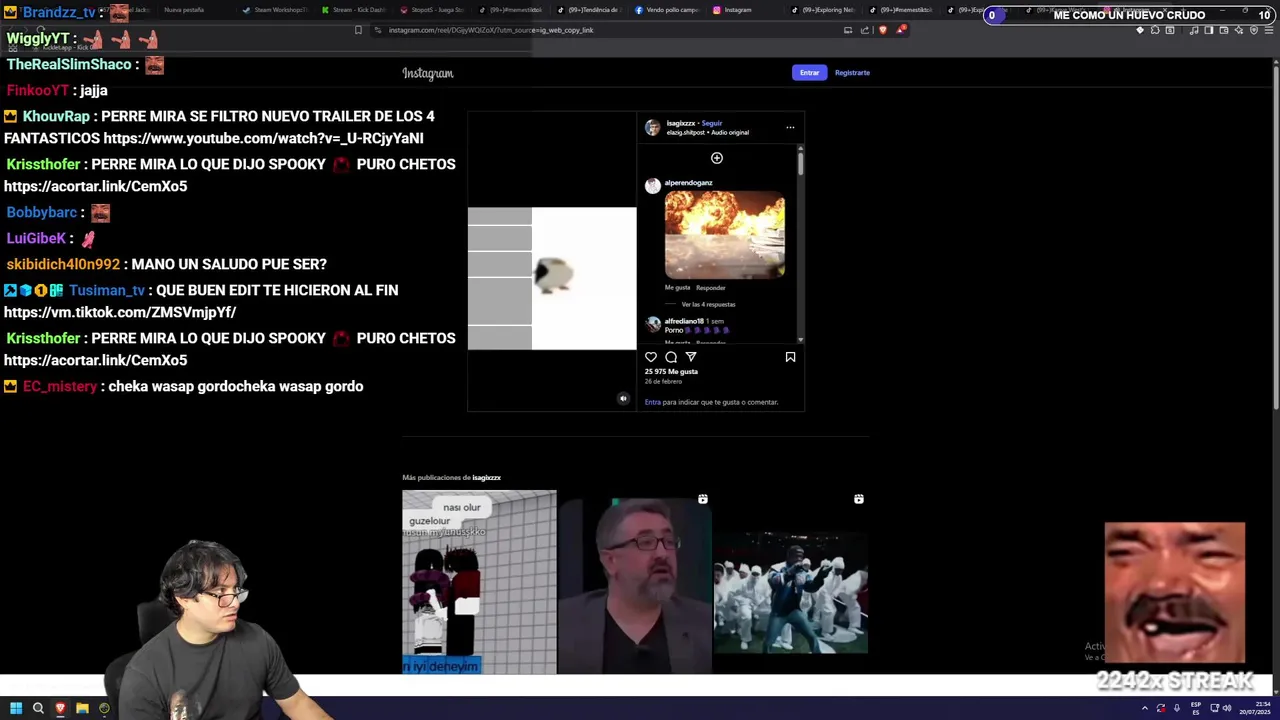Open the ESP language indicator in tray
Screen dimensions: 1280x720
[x=1196, y=708]
